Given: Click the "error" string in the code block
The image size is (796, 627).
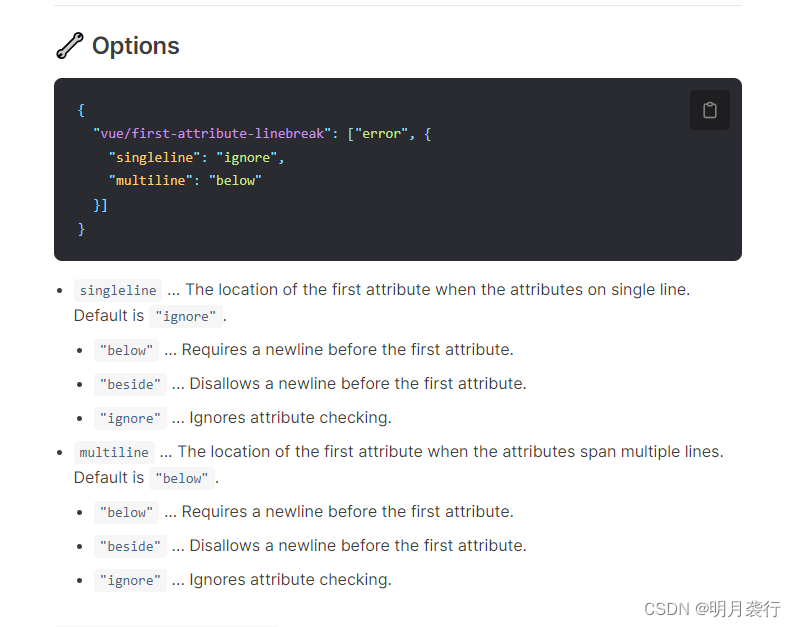Looking at the screenshot, I should (380, 133).
